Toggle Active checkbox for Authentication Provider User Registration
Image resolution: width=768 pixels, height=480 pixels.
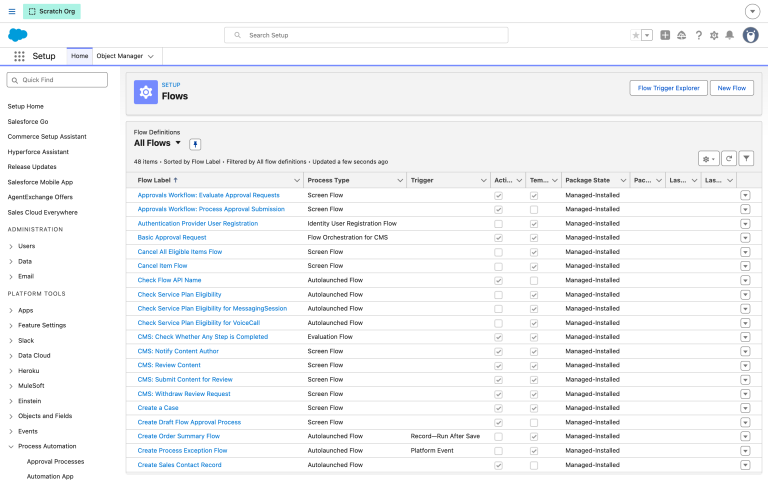[x=498, y=224]
